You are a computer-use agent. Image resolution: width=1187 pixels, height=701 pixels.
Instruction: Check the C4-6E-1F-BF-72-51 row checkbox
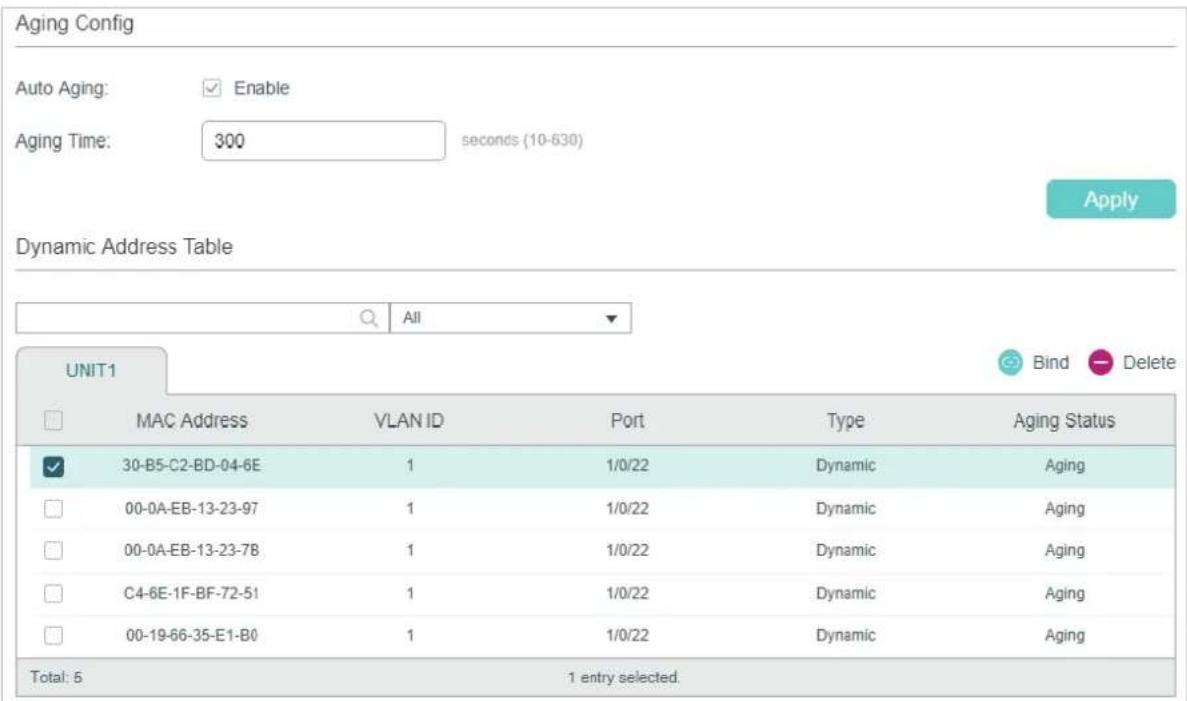click(53, 594)
